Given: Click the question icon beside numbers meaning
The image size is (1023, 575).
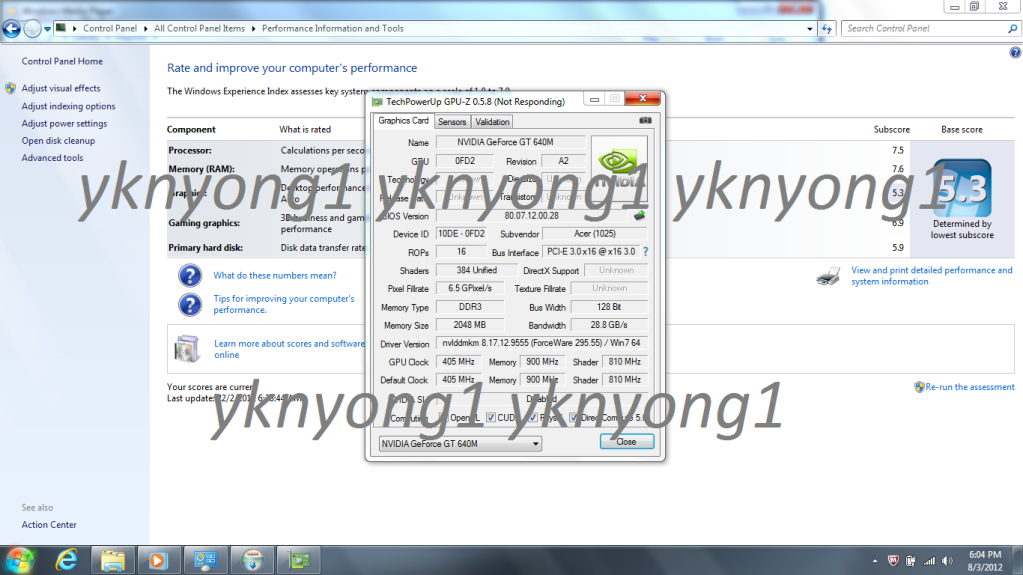Looking at the screenshot, I should point(190,275).
